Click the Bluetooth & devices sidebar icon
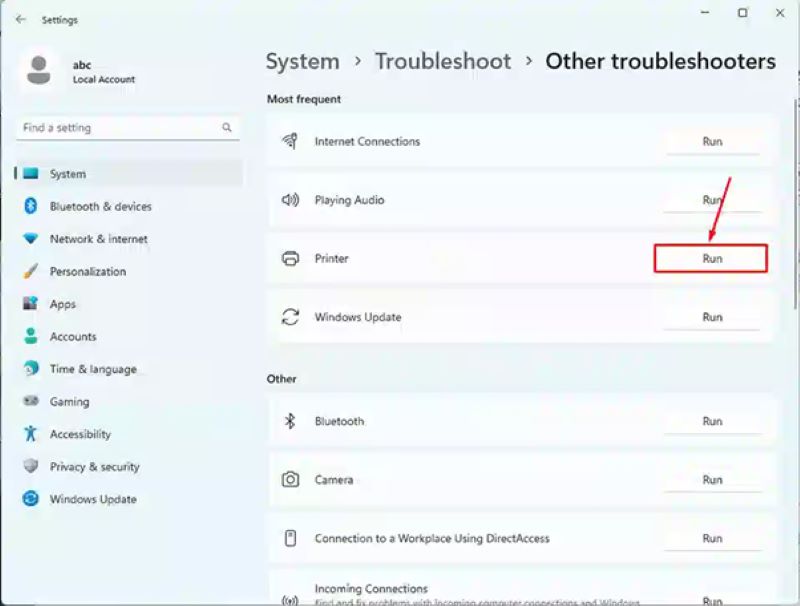The height and width of the screenshot is (606, 800). pos(31,206)
